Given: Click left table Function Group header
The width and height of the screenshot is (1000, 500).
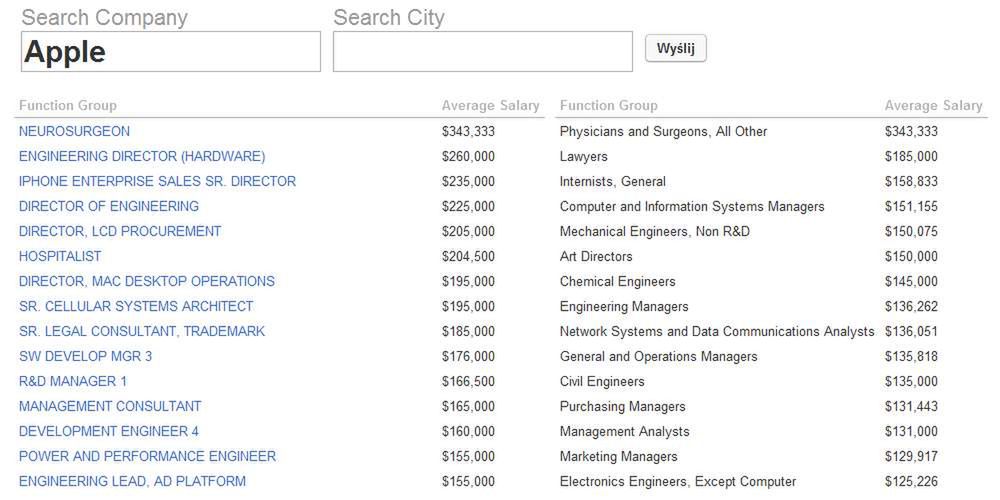Looking at the screenshot, I should (68, 106).
